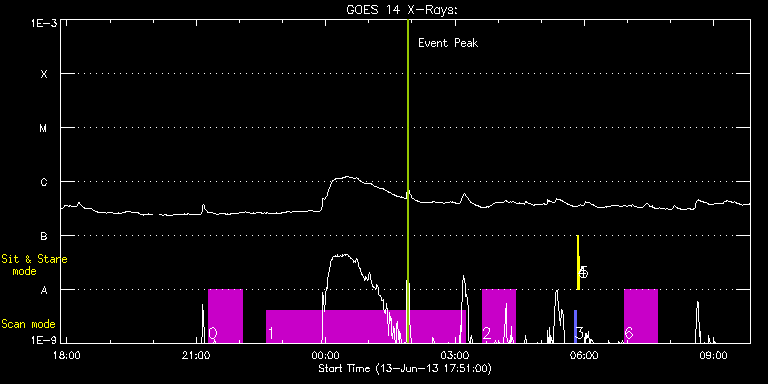Click the "03:00" time axis label
This screenshot has width=768, height=384.
[x=456, y=355]
